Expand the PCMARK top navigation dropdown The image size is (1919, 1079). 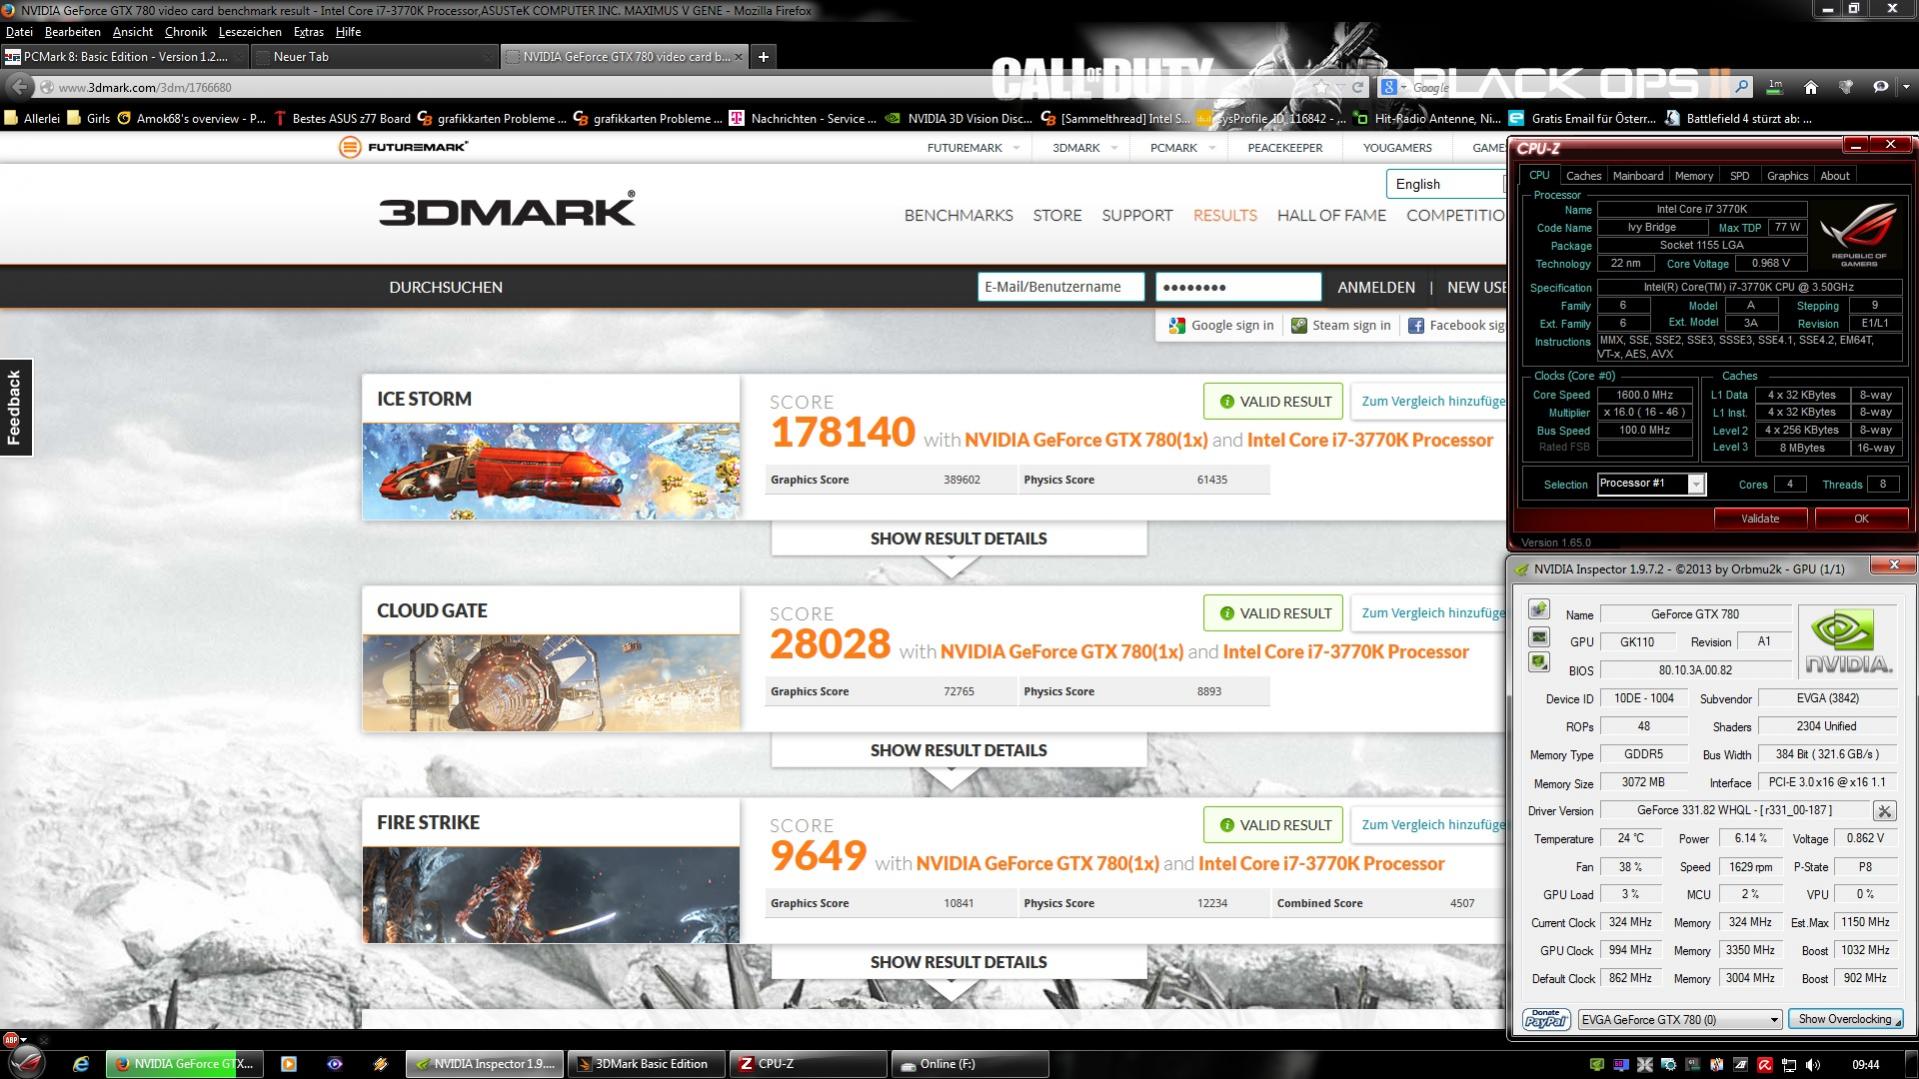coord(1211,148)
